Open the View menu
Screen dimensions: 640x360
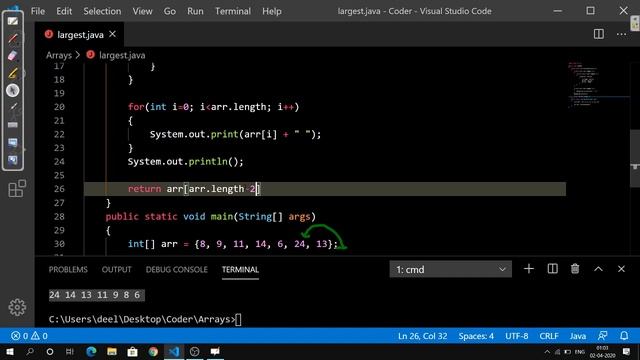coord(142,11)
